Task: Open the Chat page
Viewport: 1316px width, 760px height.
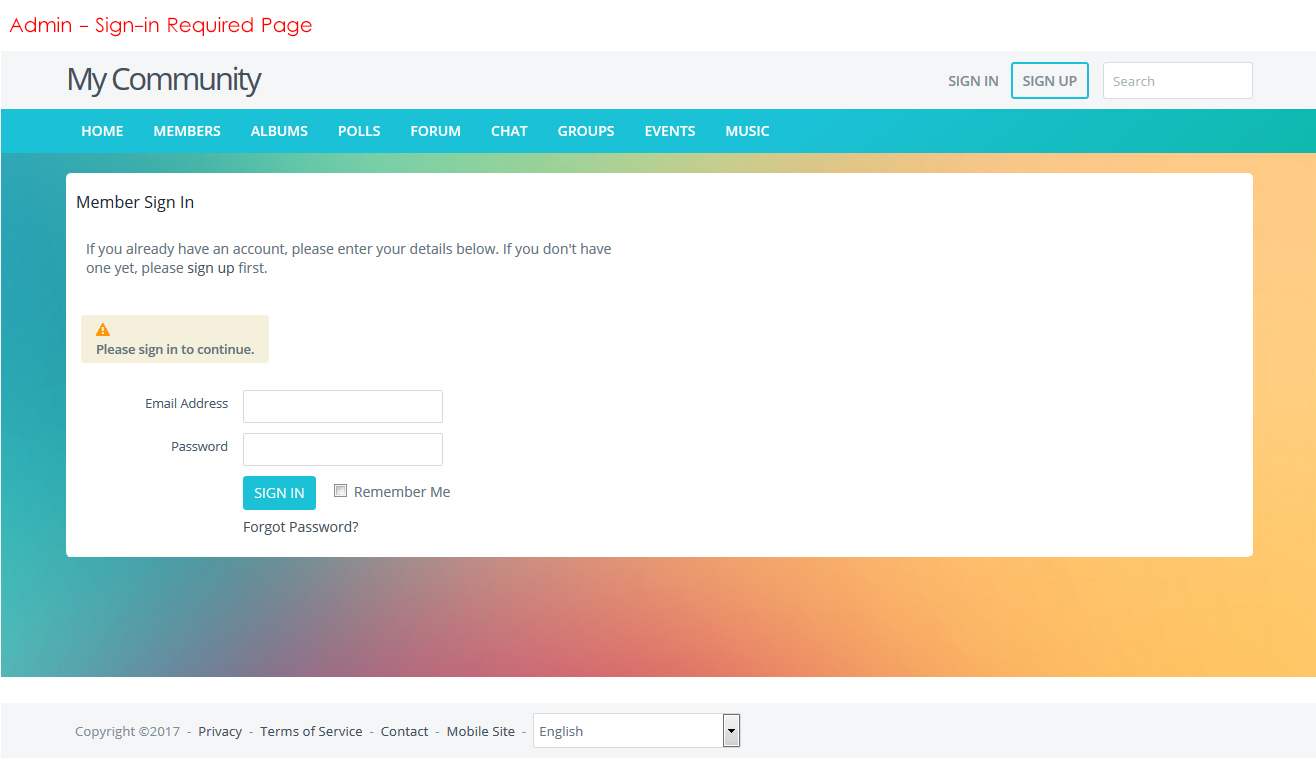Action: point(509,131)
